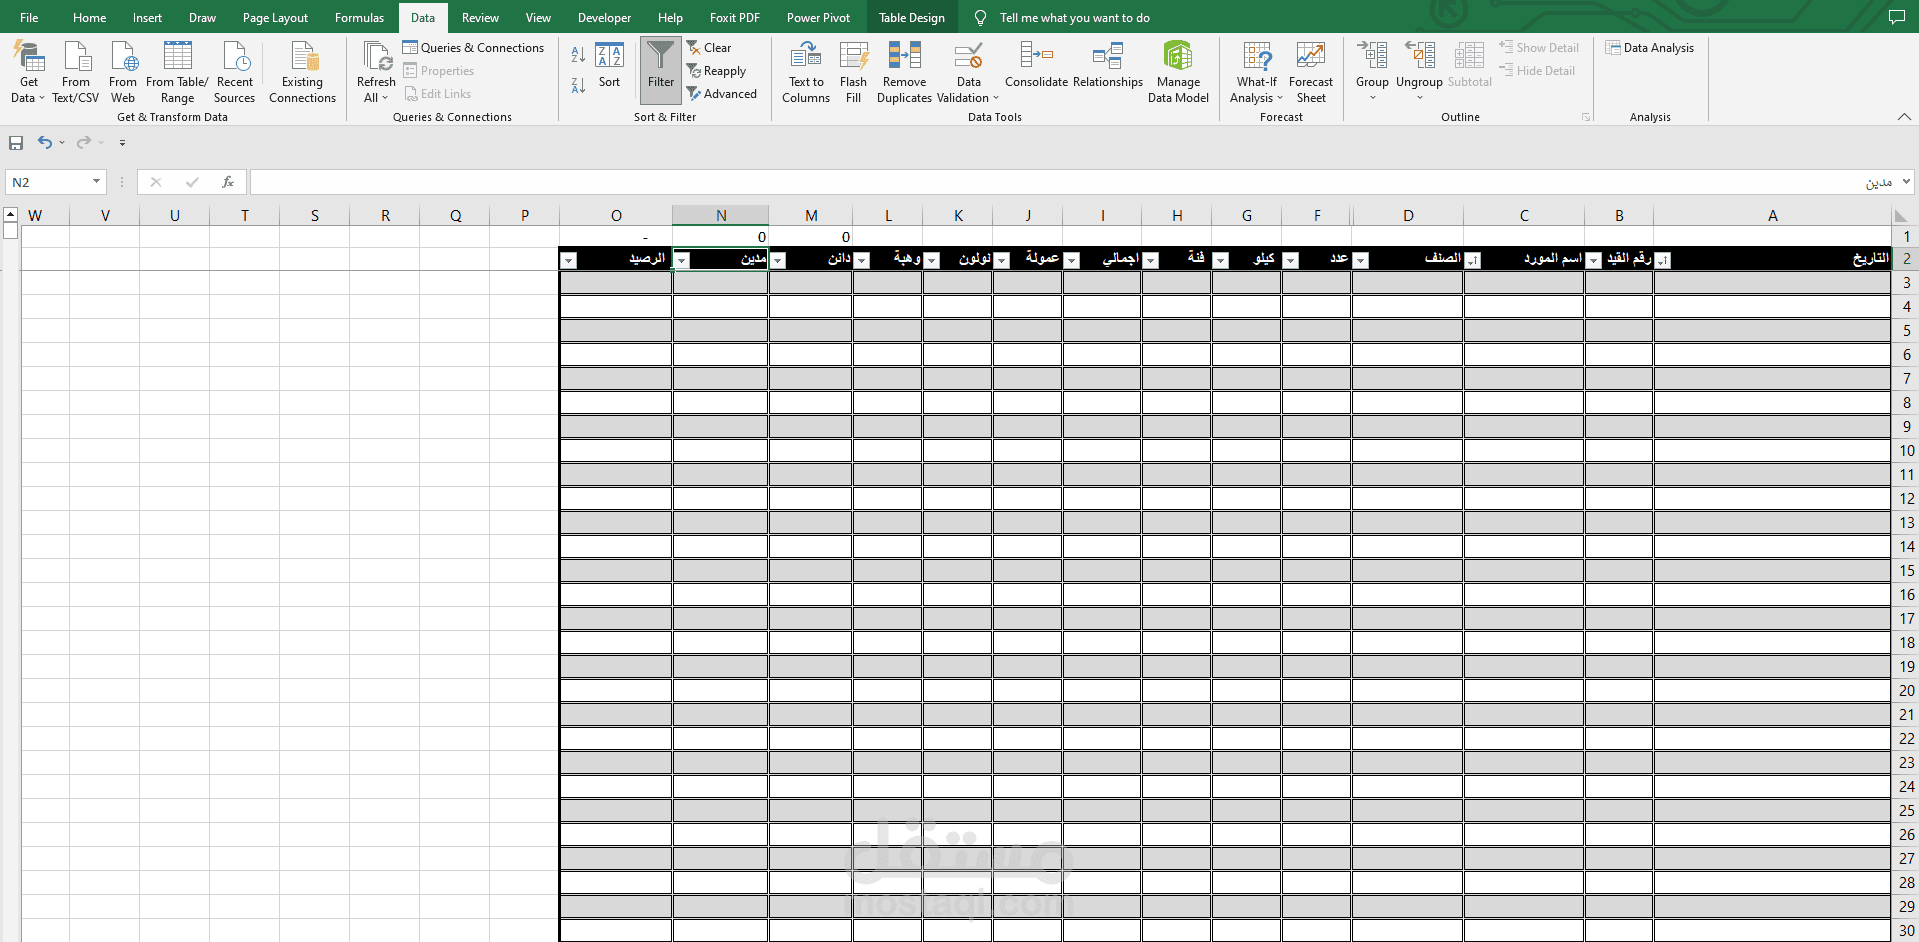Create a Forecast Sheet
This screenshot has height=942, width=1919.
(x=1310, y=72)
